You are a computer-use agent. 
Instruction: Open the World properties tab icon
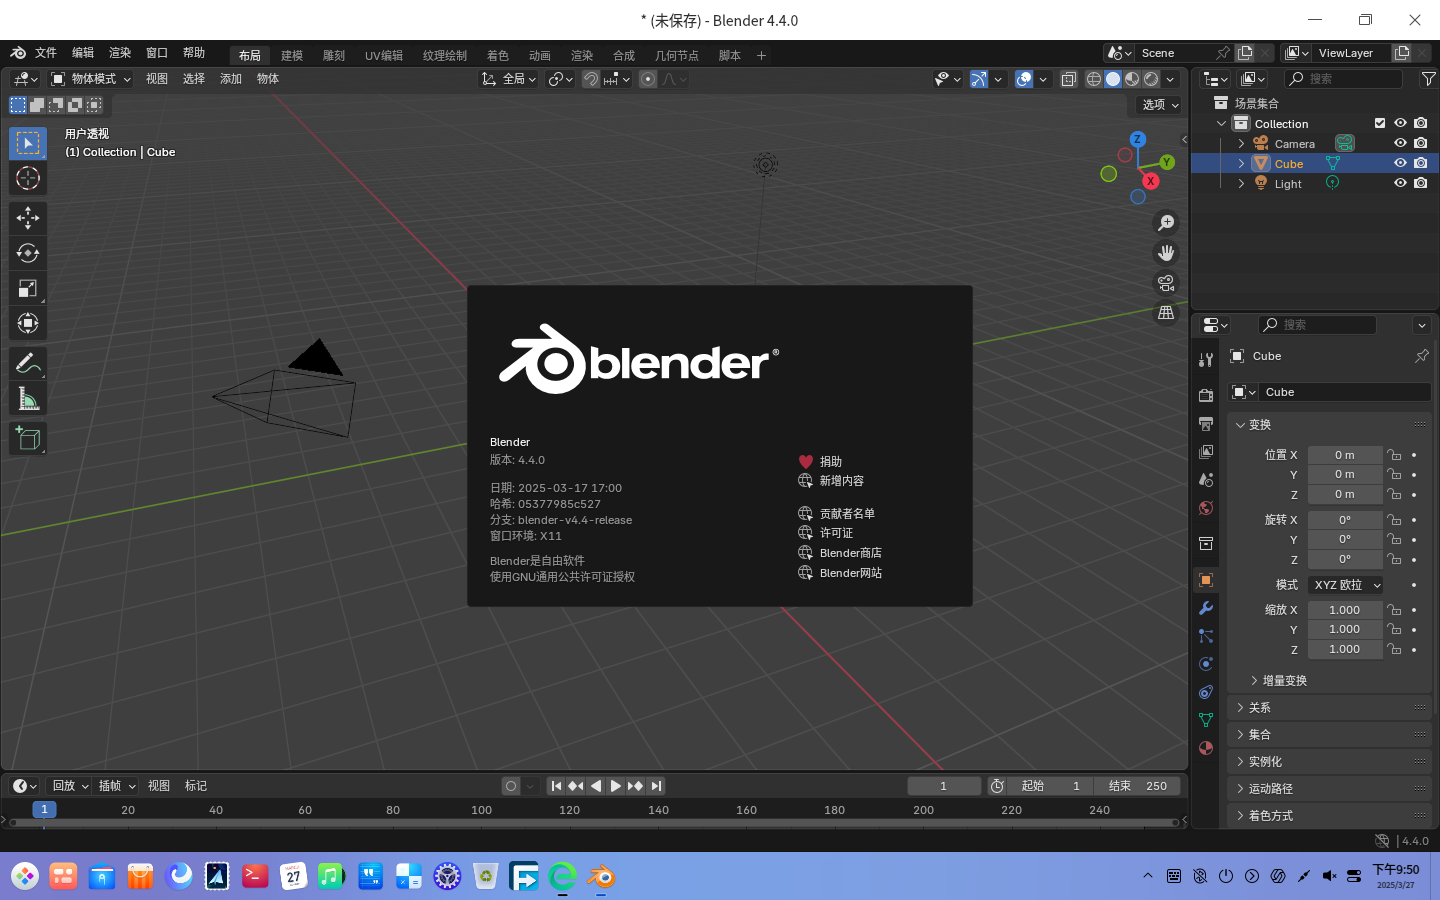coord(1206,508)
